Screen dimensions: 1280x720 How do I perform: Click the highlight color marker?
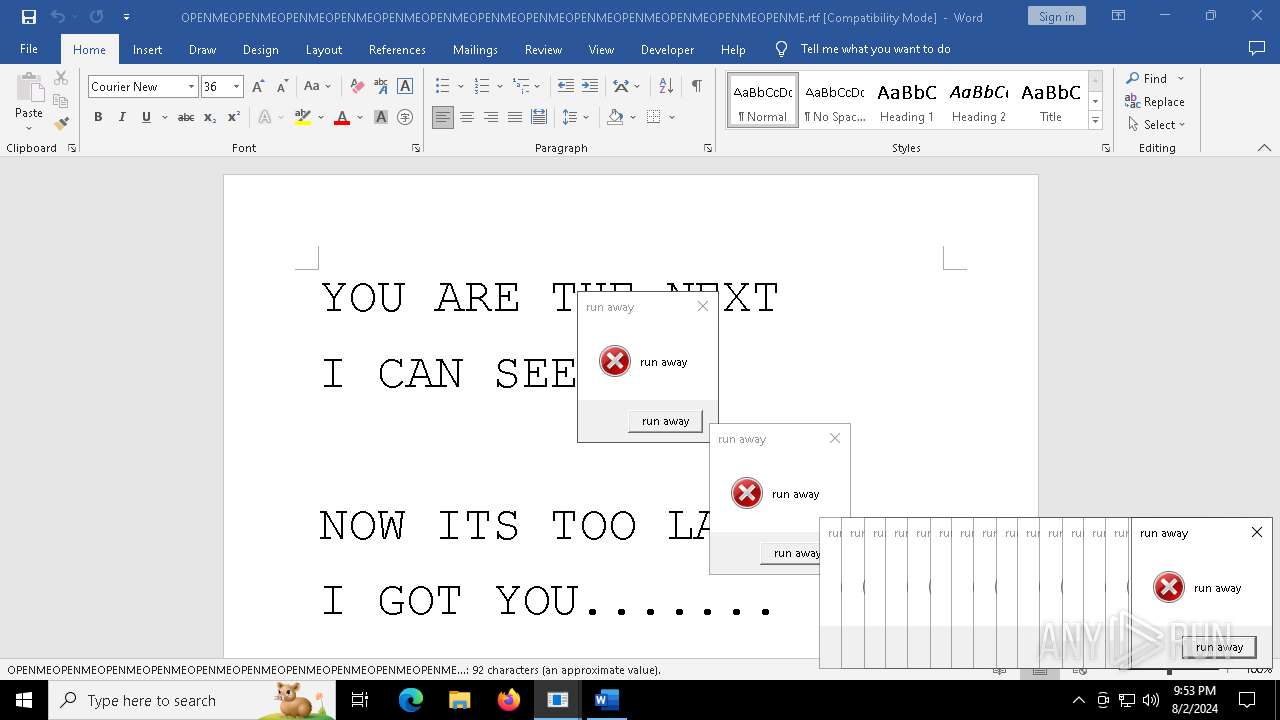pos(303,117)
